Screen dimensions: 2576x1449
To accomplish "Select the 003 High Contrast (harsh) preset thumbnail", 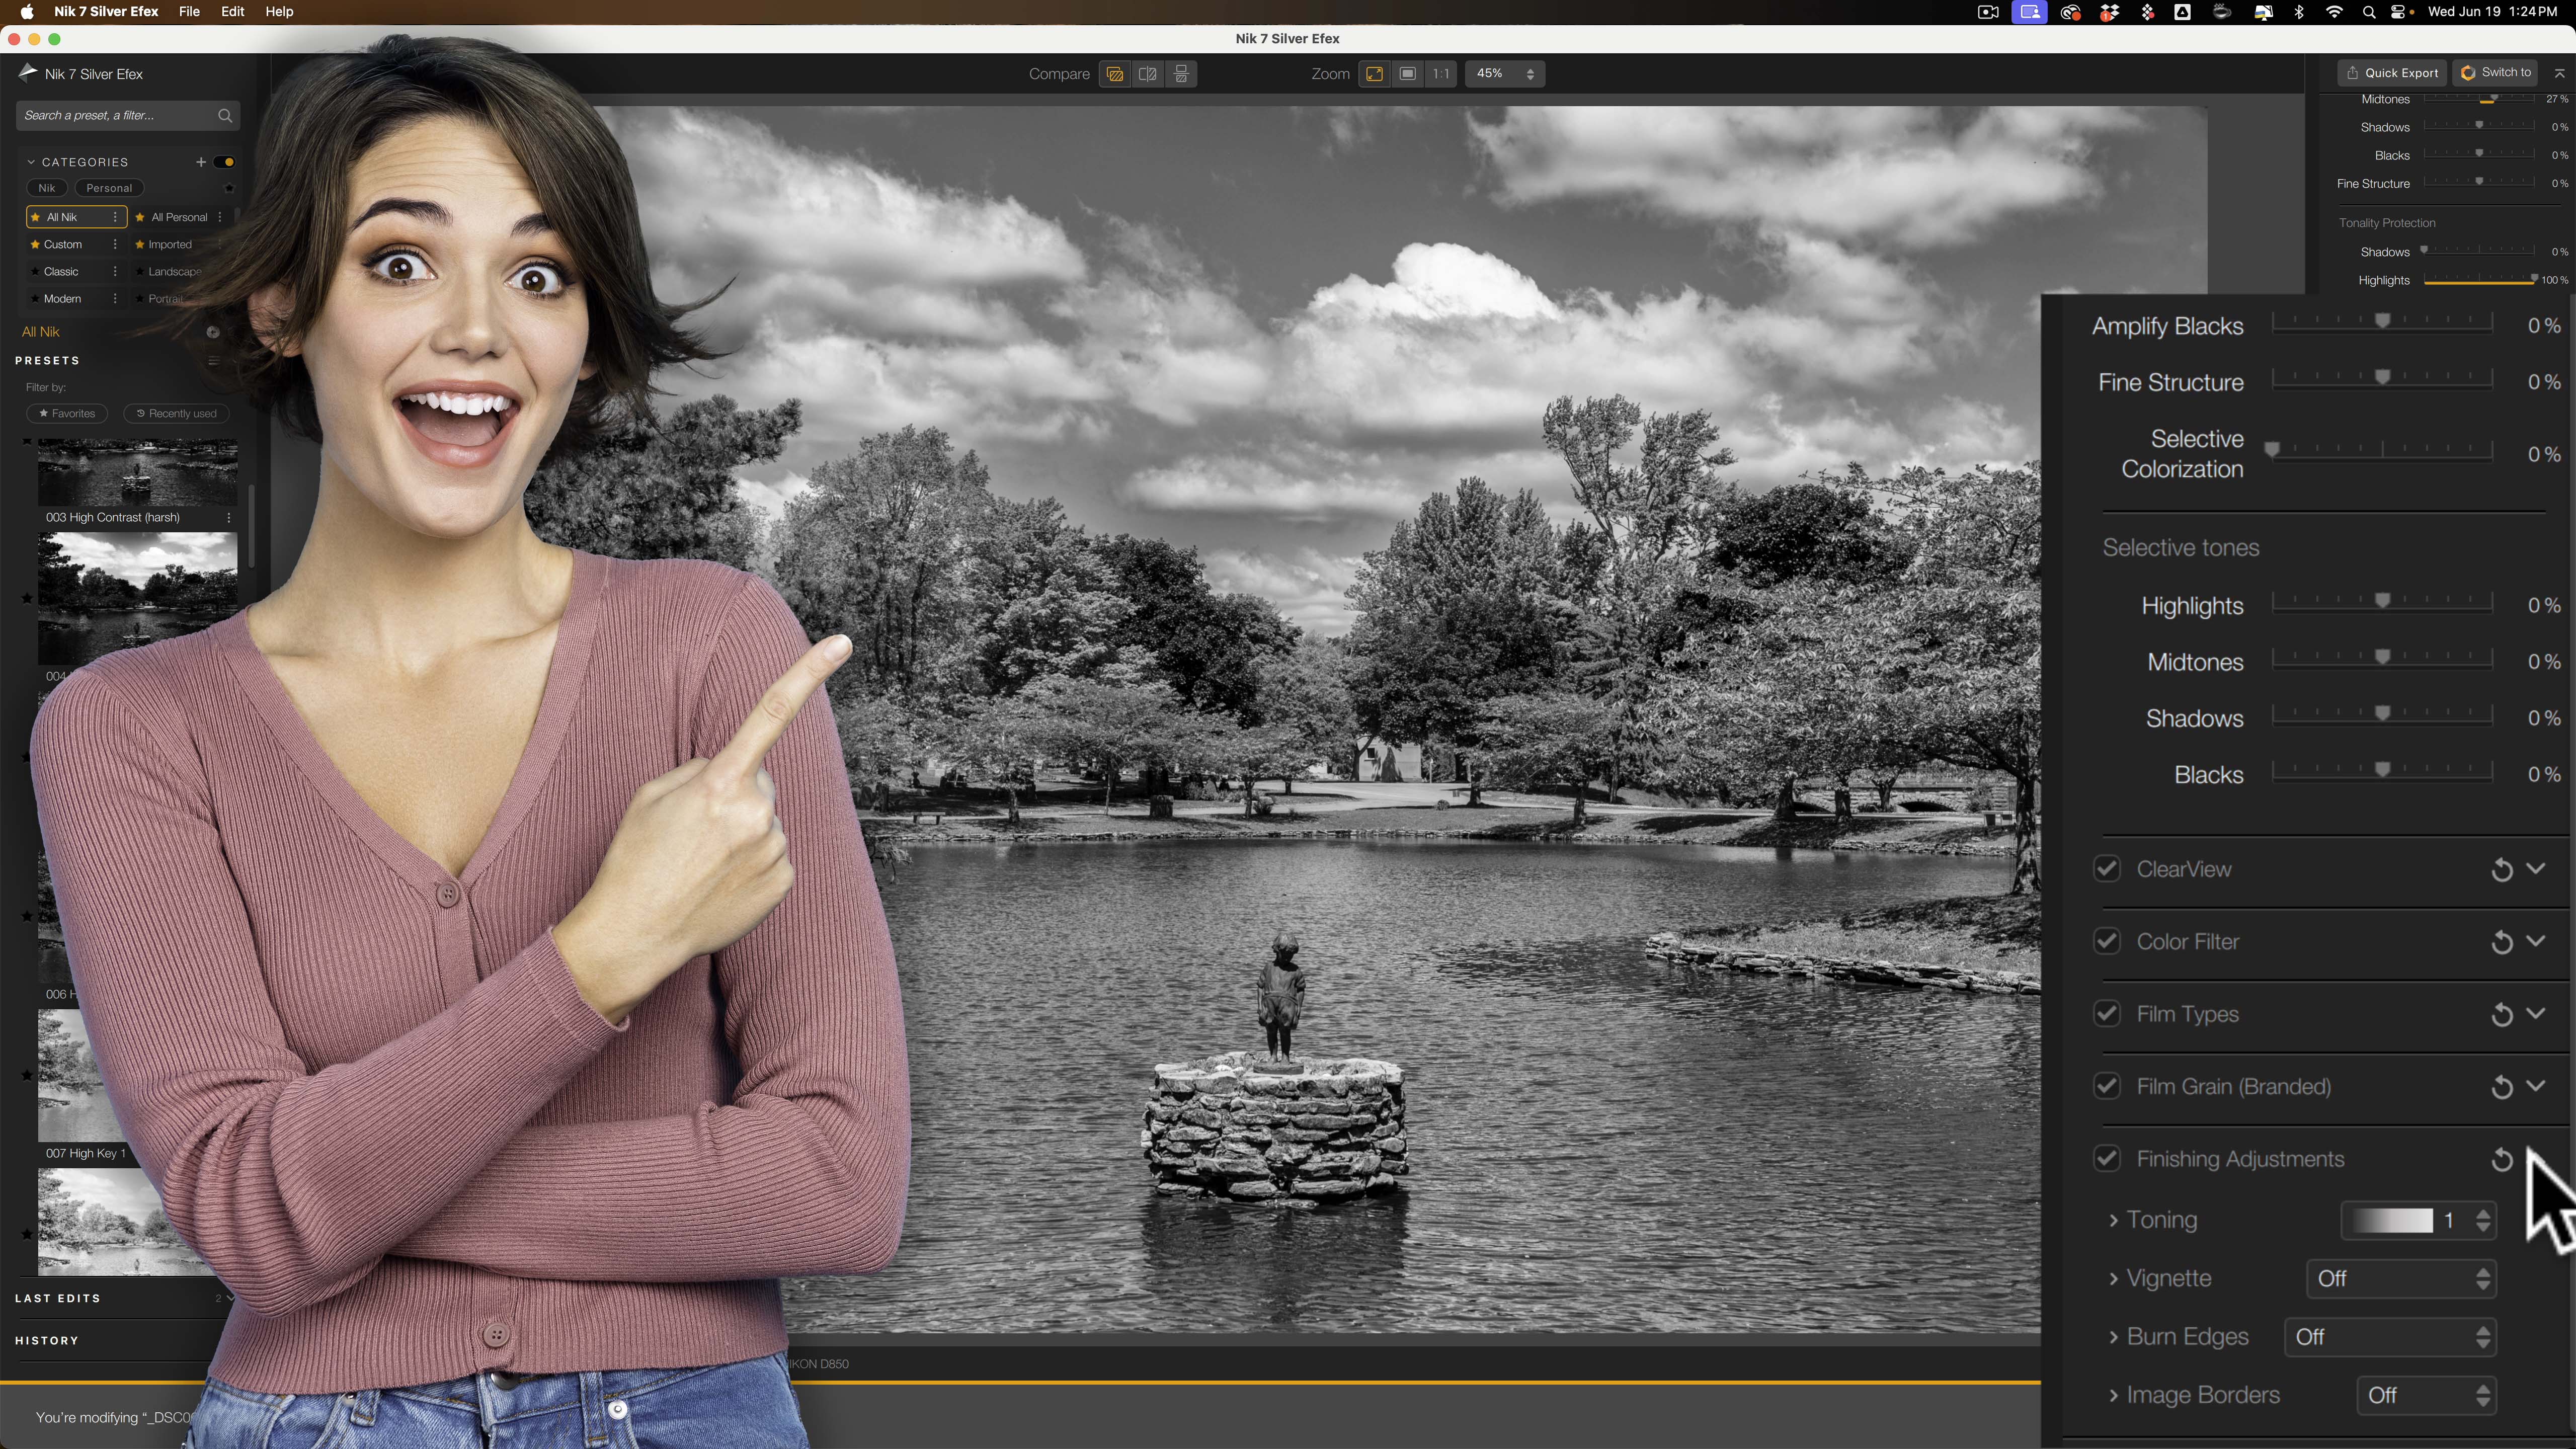I will pyautogui.click(x=137, y=472).
